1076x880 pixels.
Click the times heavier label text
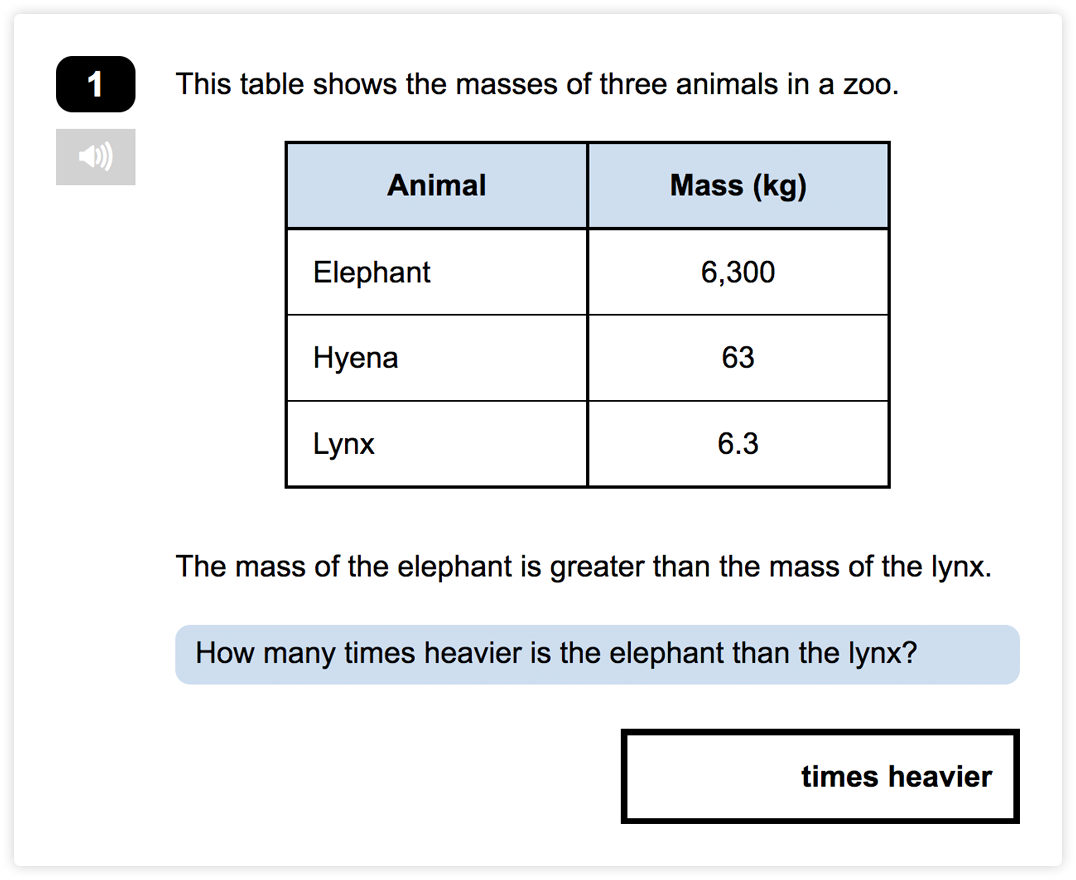click(x=896, y=776)
